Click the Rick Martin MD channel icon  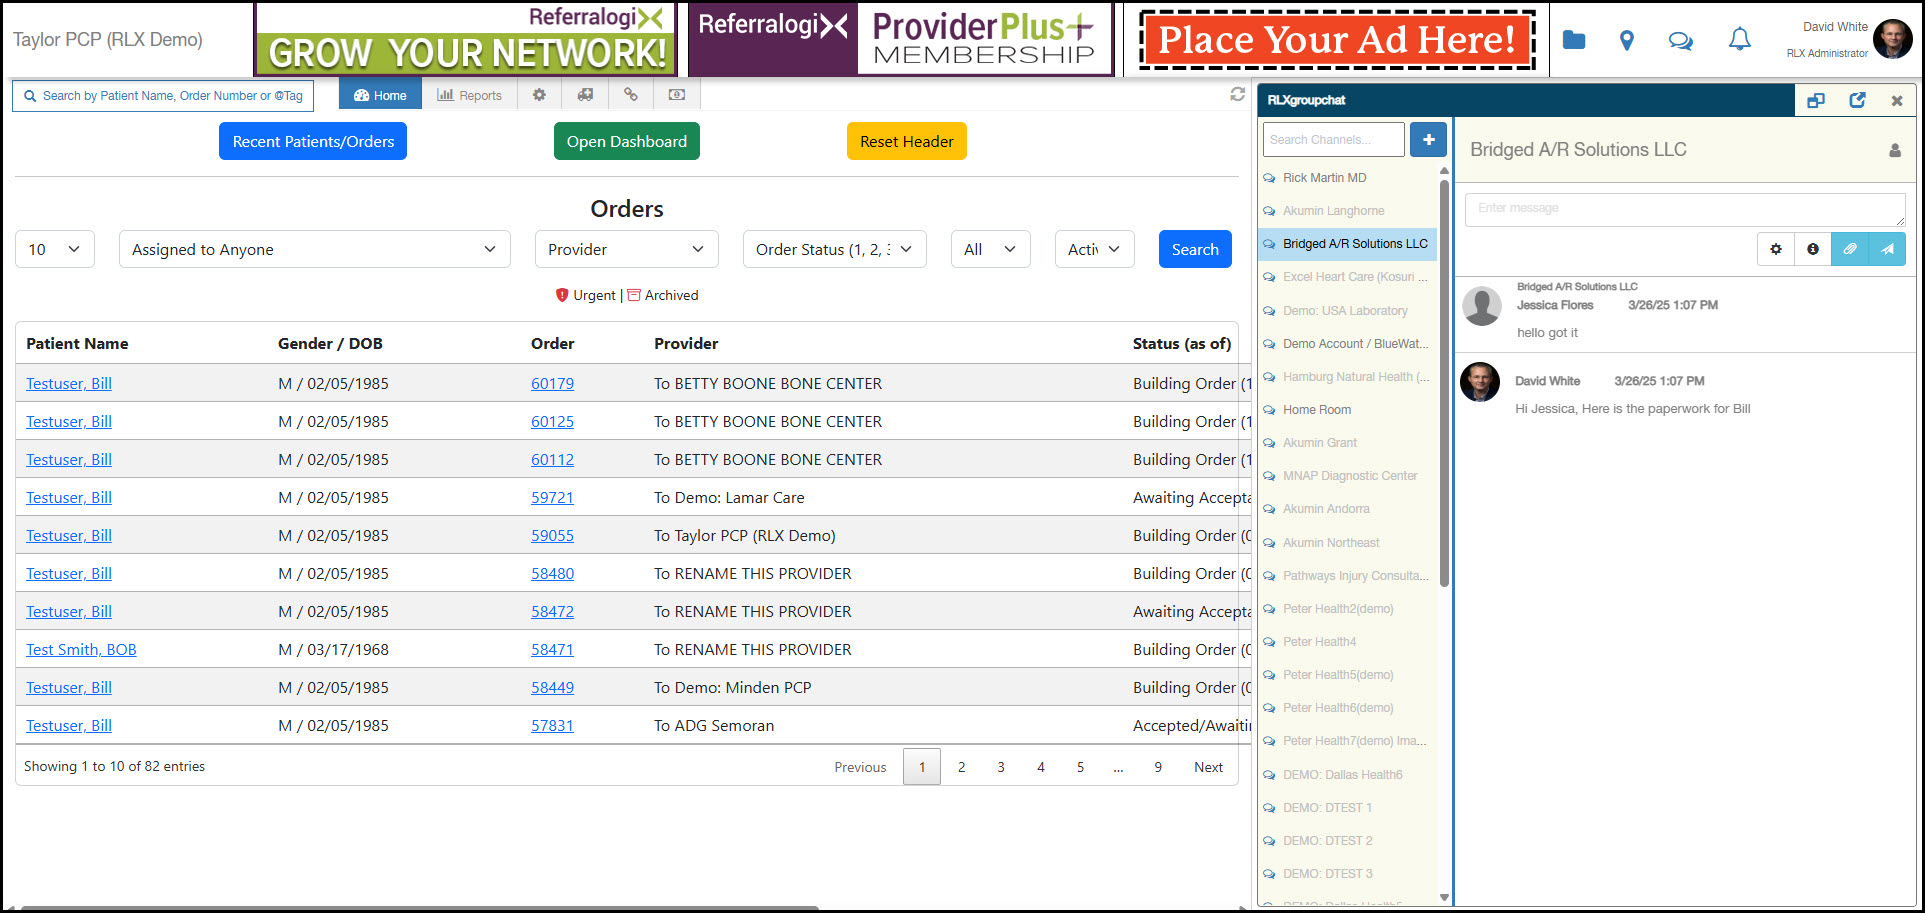click(1270, 178)
